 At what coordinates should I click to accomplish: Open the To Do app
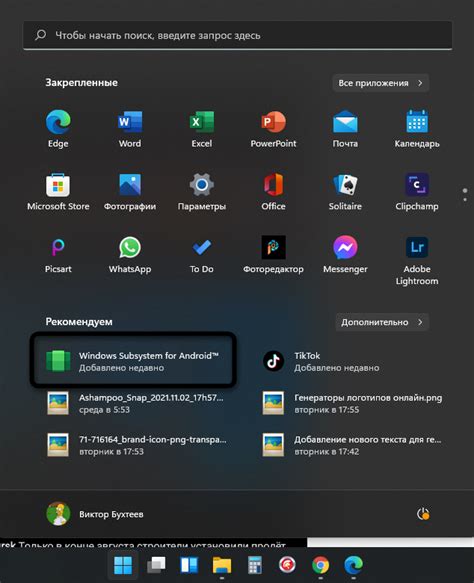[201, 254]
